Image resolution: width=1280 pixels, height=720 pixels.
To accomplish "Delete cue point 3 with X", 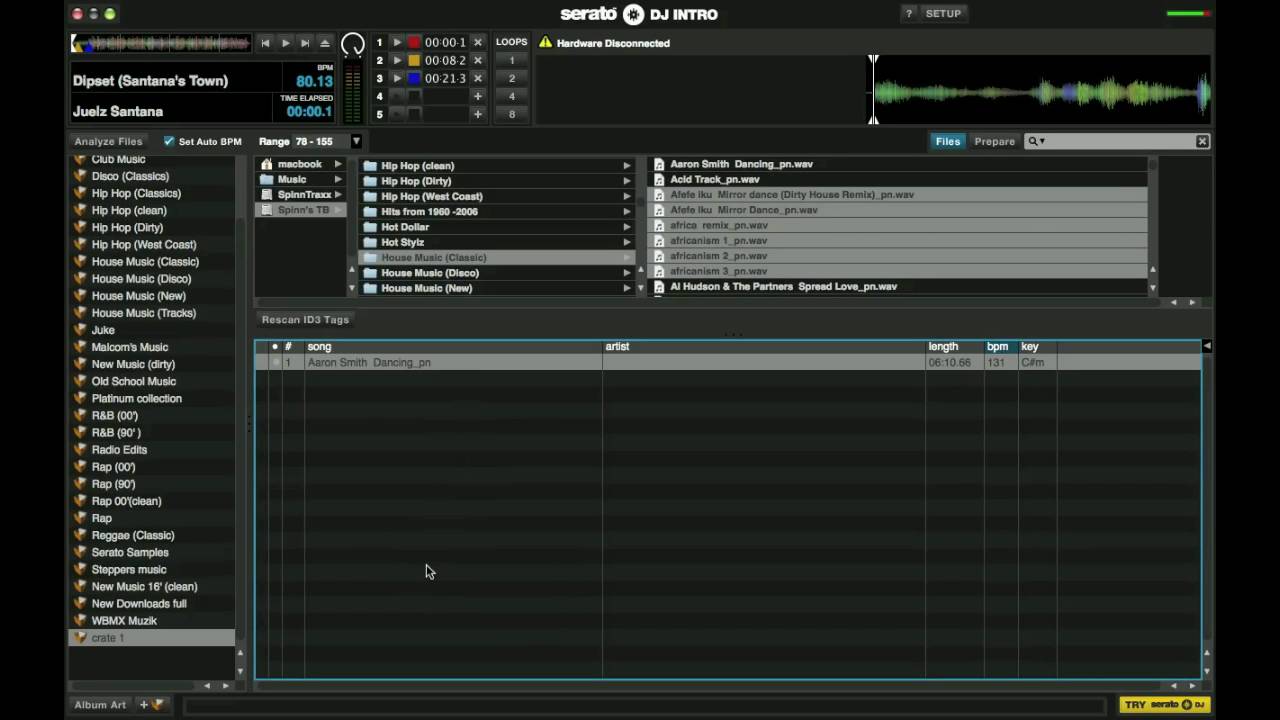I will 478,78.
